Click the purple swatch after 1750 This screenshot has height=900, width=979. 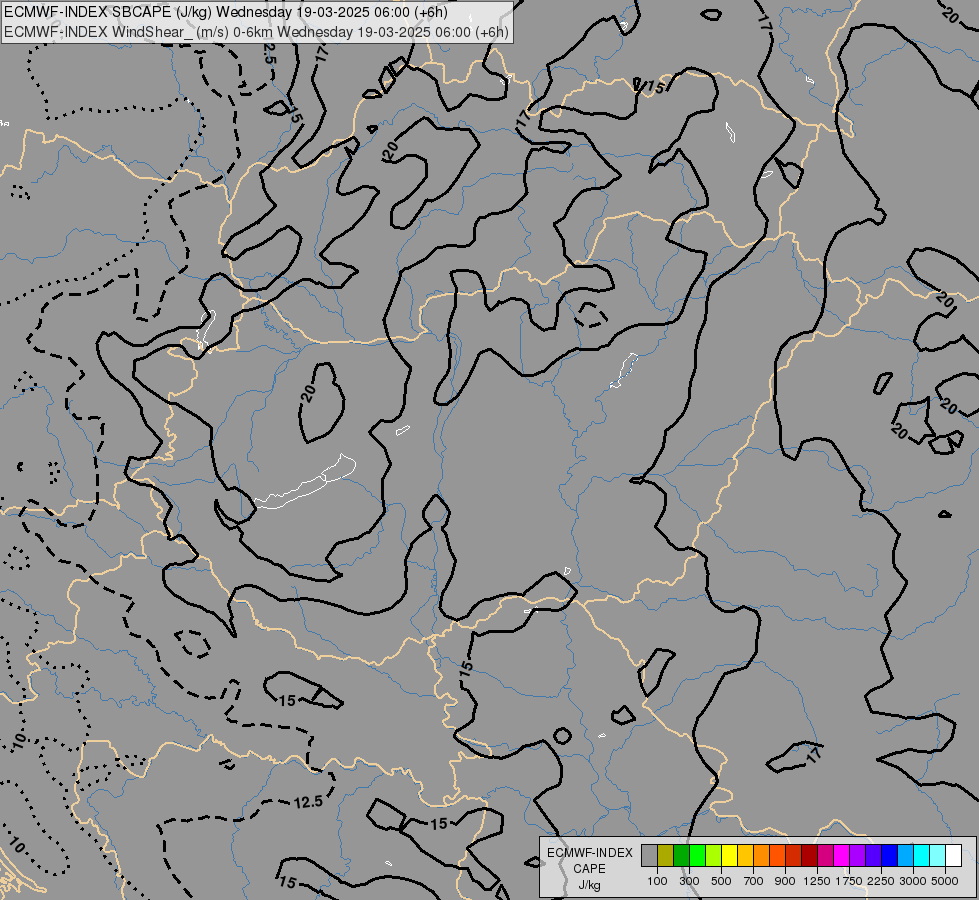[858, 856]
